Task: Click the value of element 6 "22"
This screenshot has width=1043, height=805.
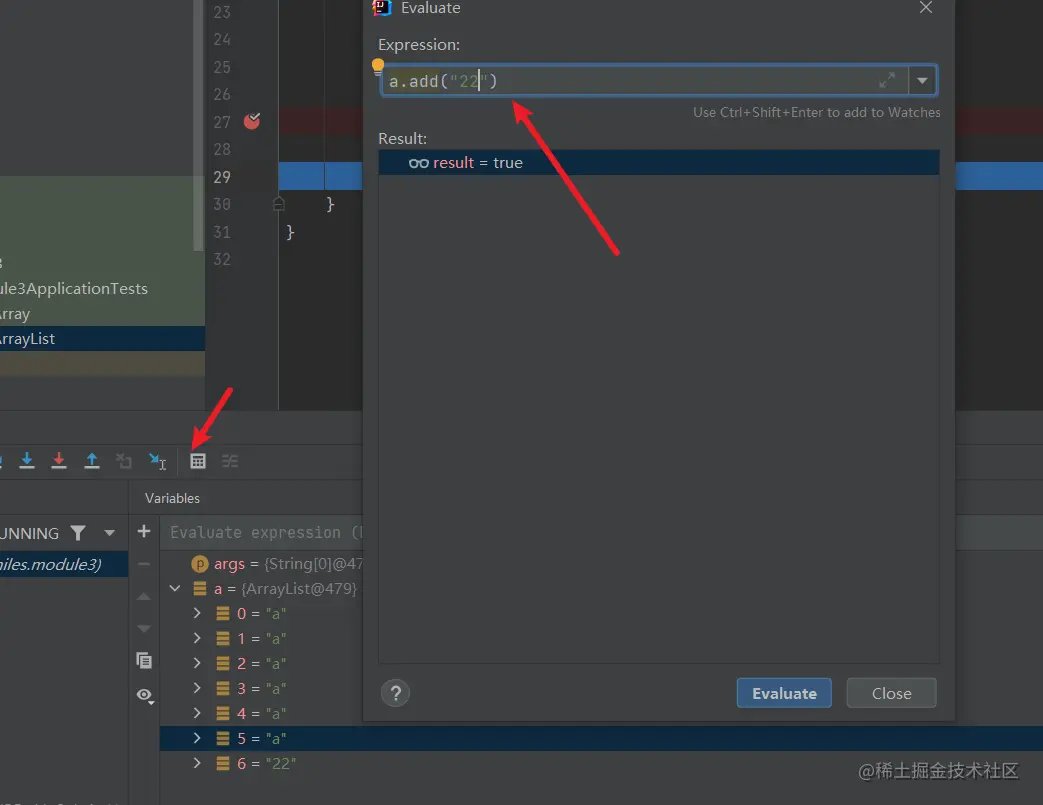Action: pyautogui.click(x=281, y=764)
